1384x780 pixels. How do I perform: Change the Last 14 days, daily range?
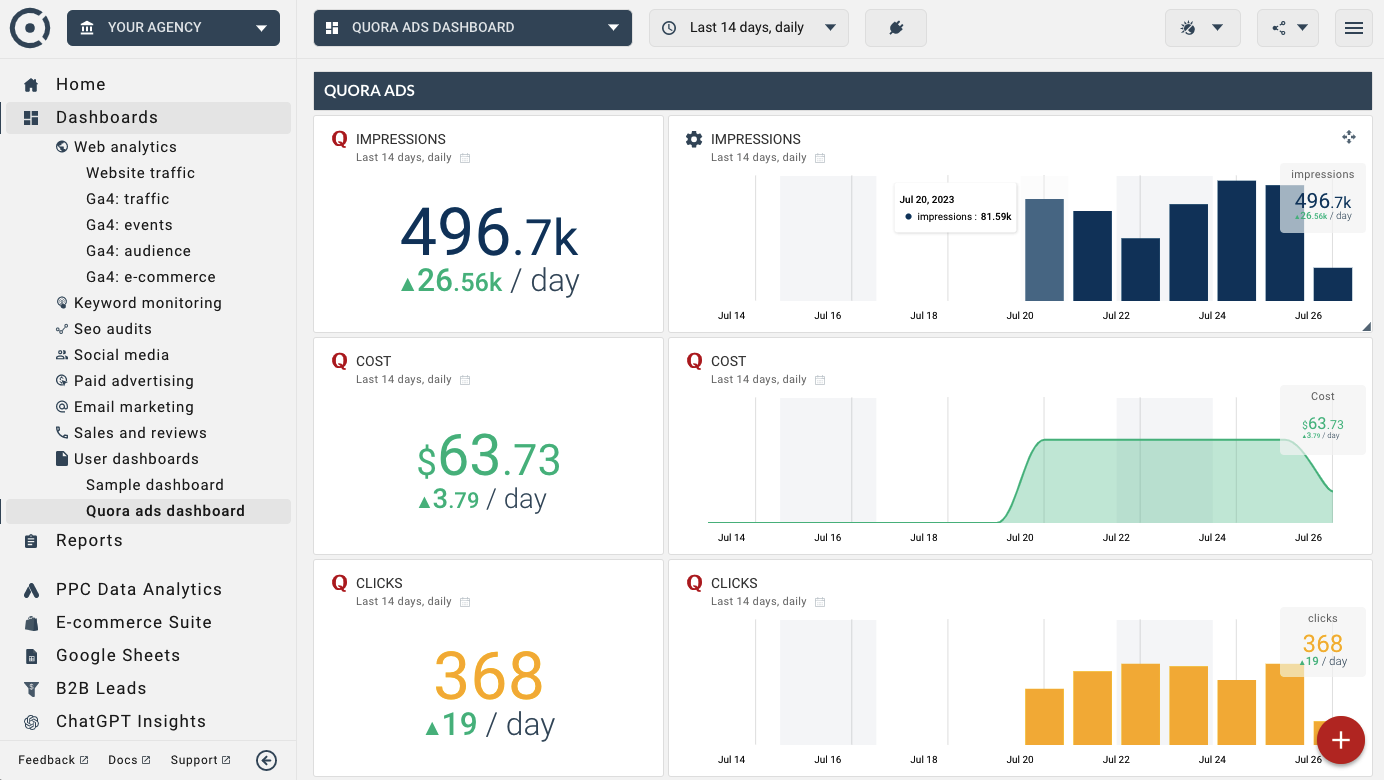749,28
